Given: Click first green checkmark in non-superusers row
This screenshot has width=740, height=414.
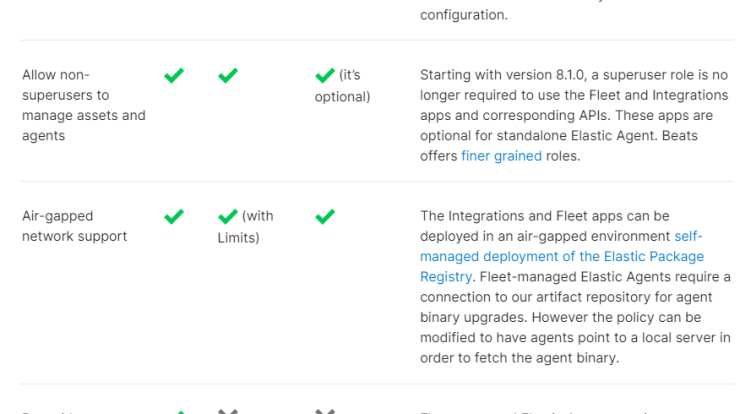Looking at the screenshot, I should [x=174, y=76].
